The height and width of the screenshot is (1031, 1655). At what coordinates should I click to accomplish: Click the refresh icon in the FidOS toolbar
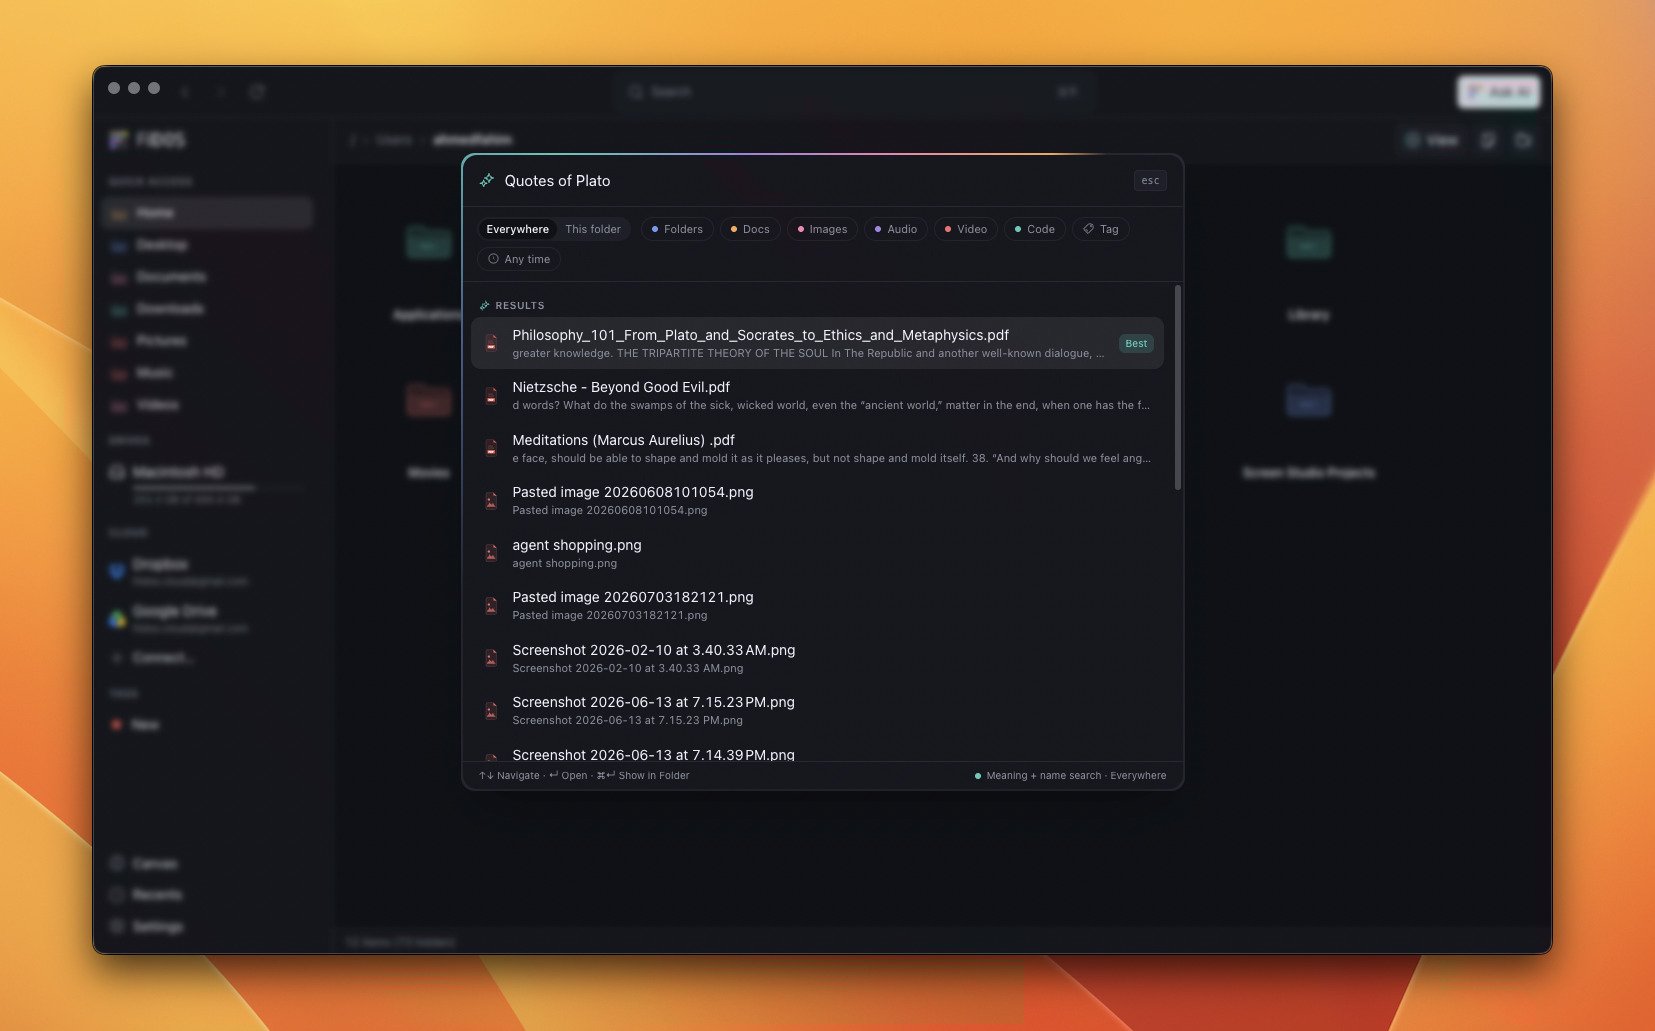pyautogui.click(x=257, y=92)
